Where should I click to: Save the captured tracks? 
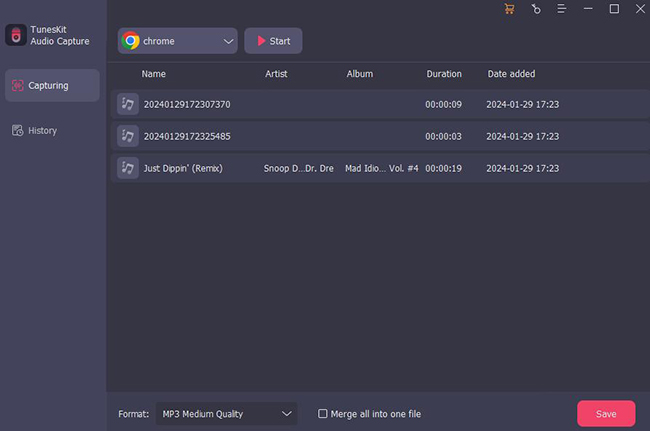(606, 414)
